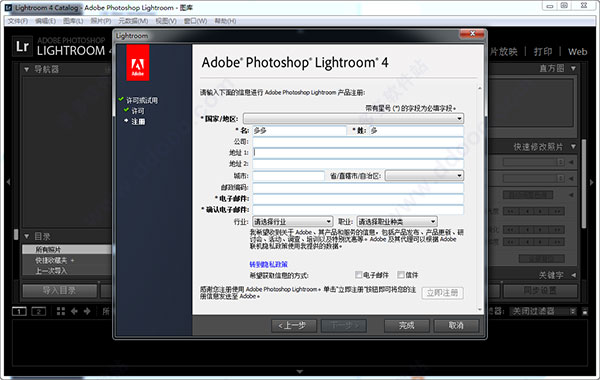Click the 立即注册 button
The image size is (600, 380).
coord(443,293)
